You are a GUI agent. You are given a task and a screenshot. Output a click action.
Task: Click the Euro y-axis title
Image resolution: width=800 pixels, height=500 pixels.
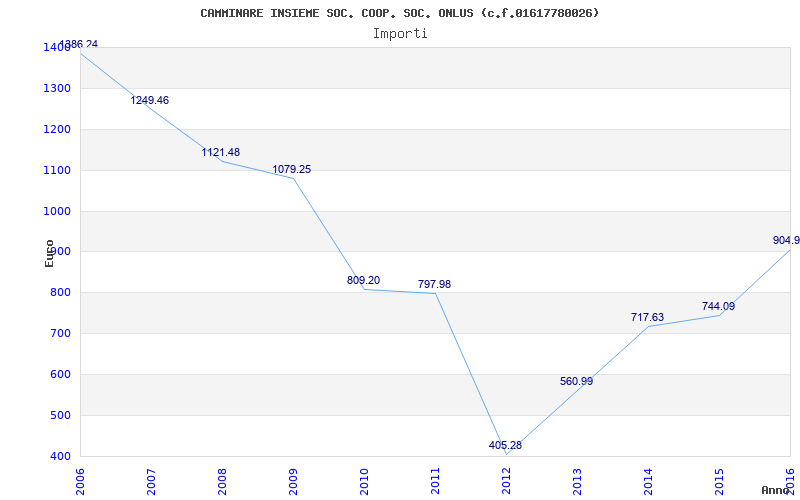[49, 254]
